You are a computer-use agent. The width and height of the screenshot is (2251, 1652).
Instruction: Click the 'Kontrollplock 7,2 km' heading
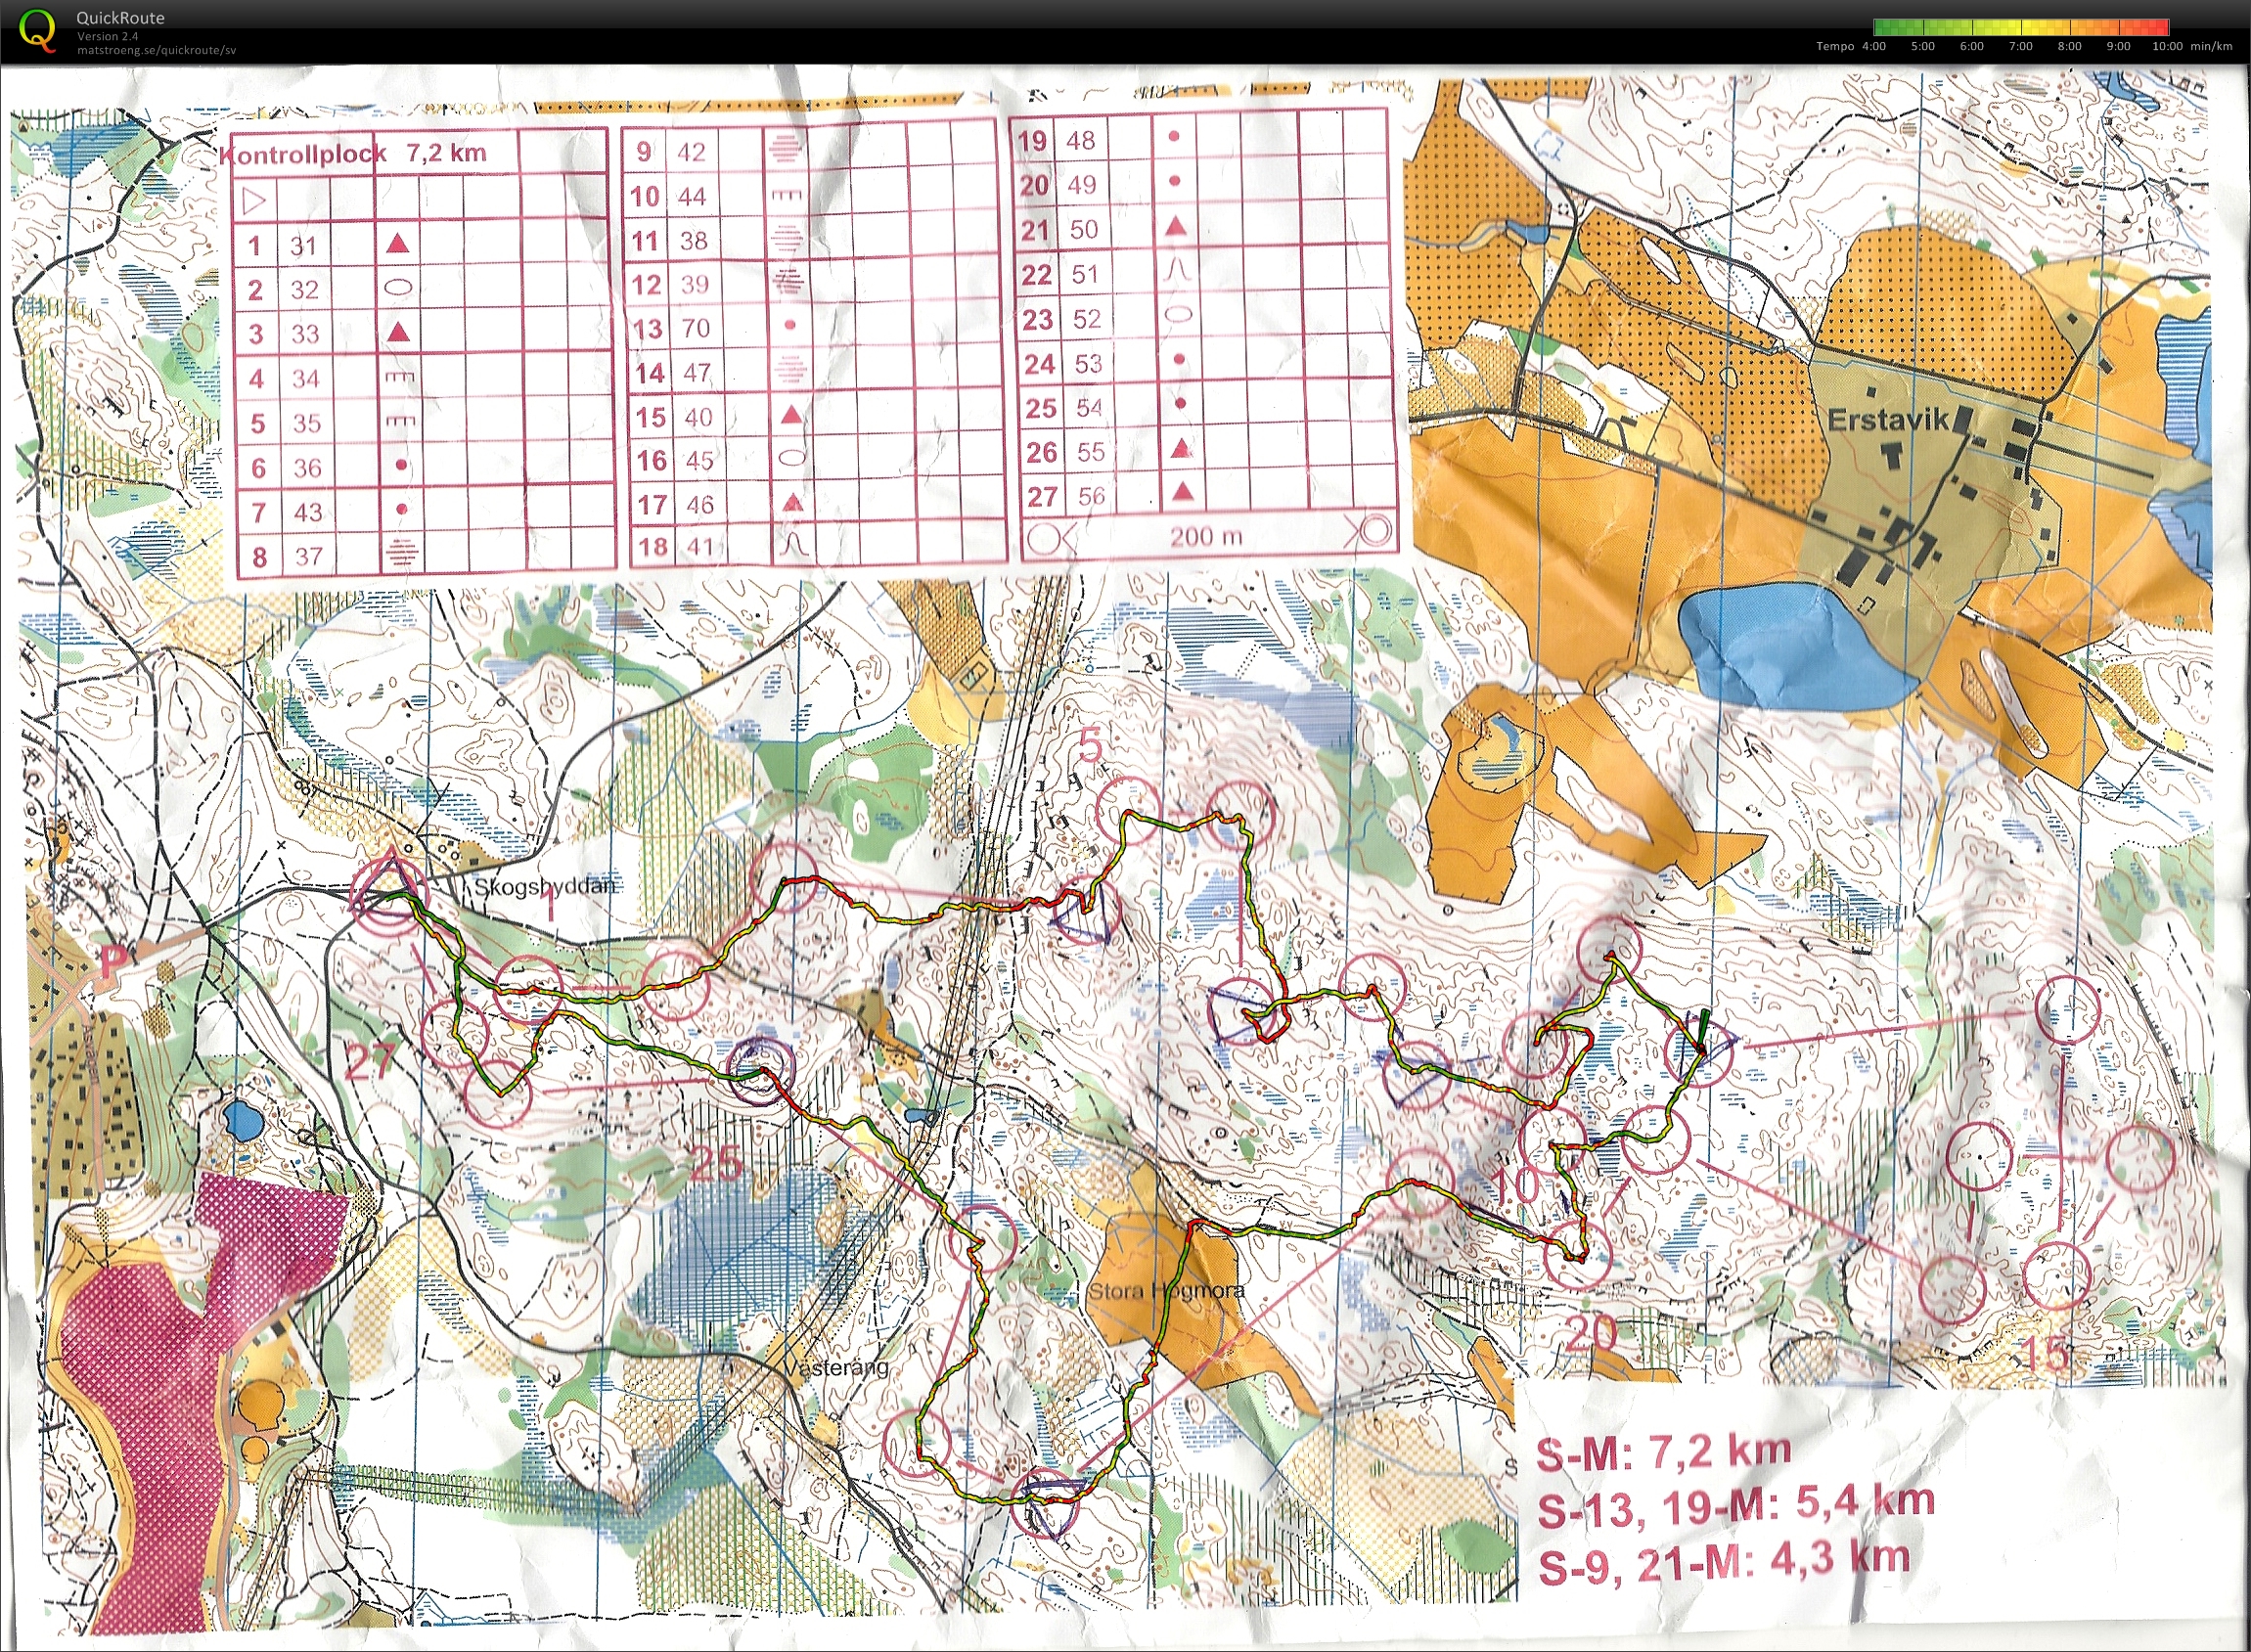tap(352, 153)
